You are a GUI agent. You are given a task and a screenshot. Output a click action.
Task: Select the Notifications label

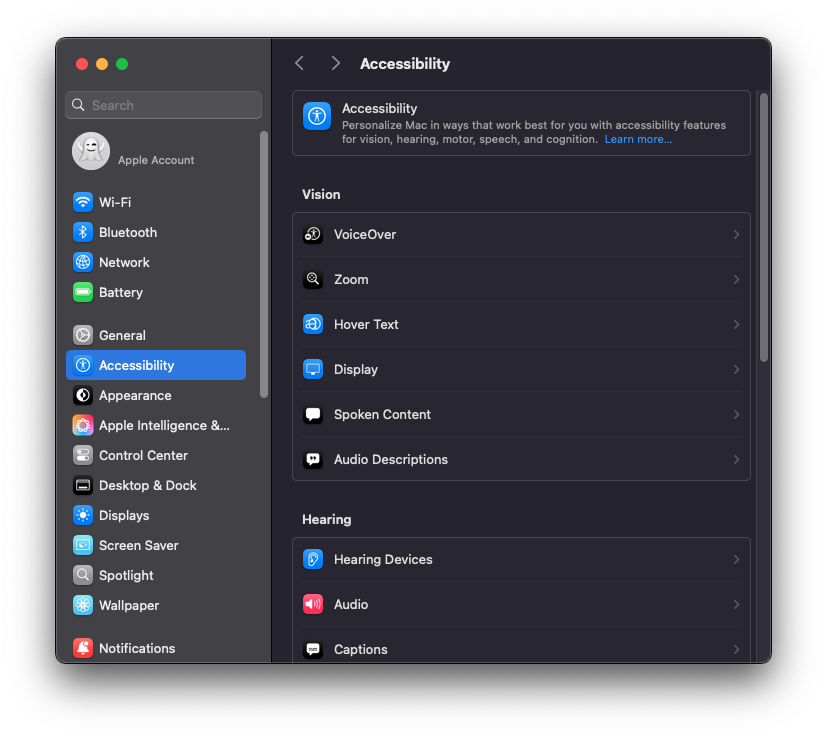tap(137, 648)
